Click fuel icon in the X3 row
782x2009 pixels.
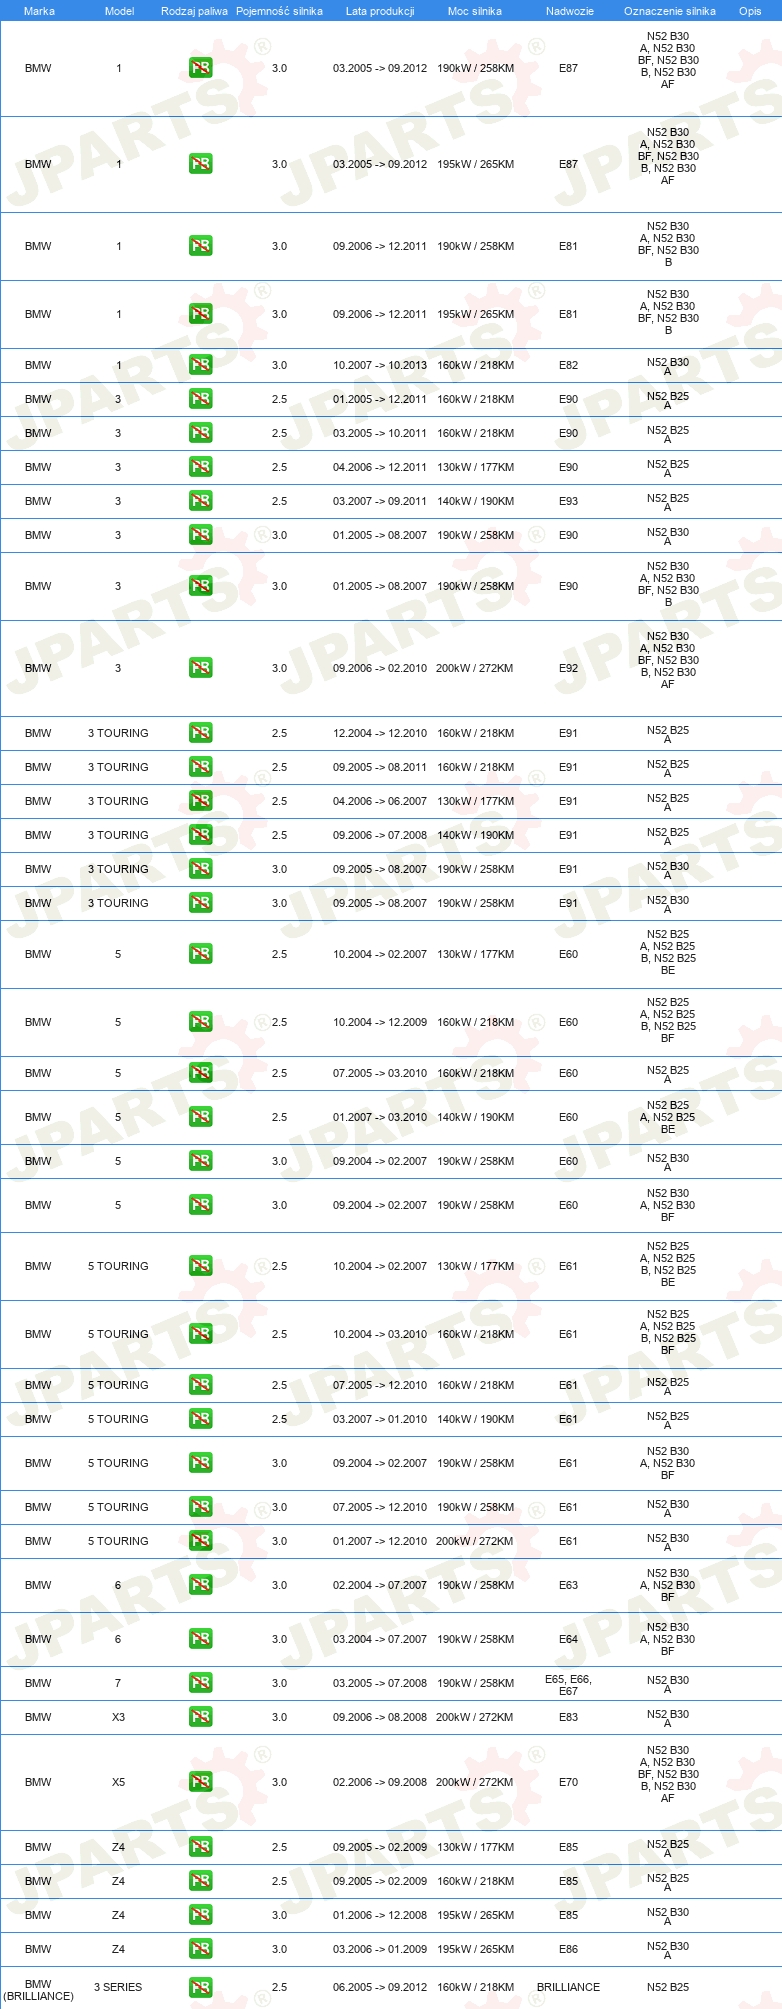click(200, 1717)
